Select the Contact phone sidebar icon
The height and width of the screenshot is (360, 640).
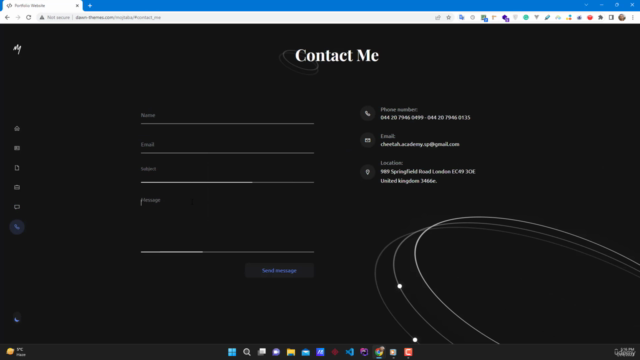coord(17,227)
